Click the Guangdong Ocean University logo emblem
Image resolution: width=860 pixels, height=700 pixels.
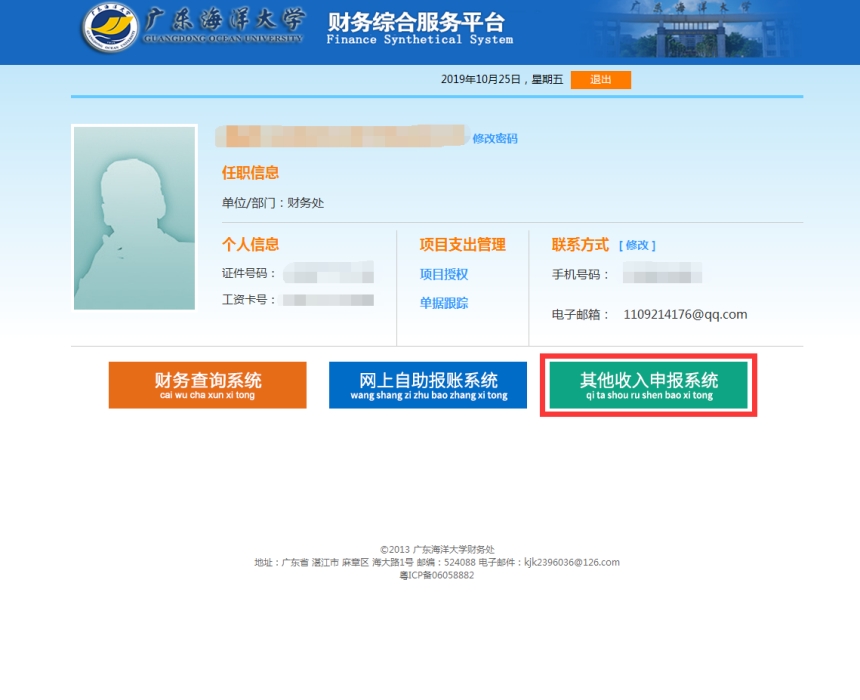coord(111,30)
